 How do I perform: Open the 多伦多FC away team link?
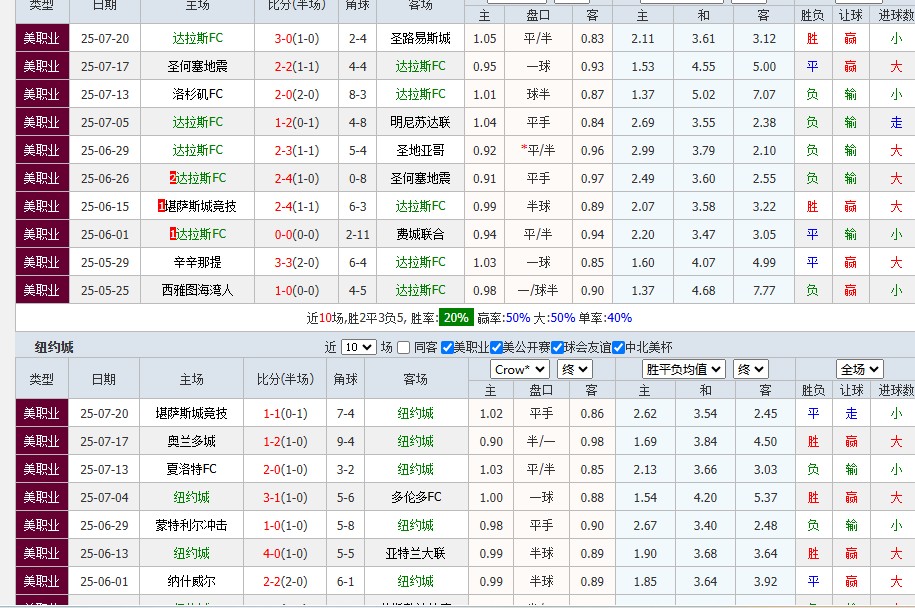click(x=414, y=496)
